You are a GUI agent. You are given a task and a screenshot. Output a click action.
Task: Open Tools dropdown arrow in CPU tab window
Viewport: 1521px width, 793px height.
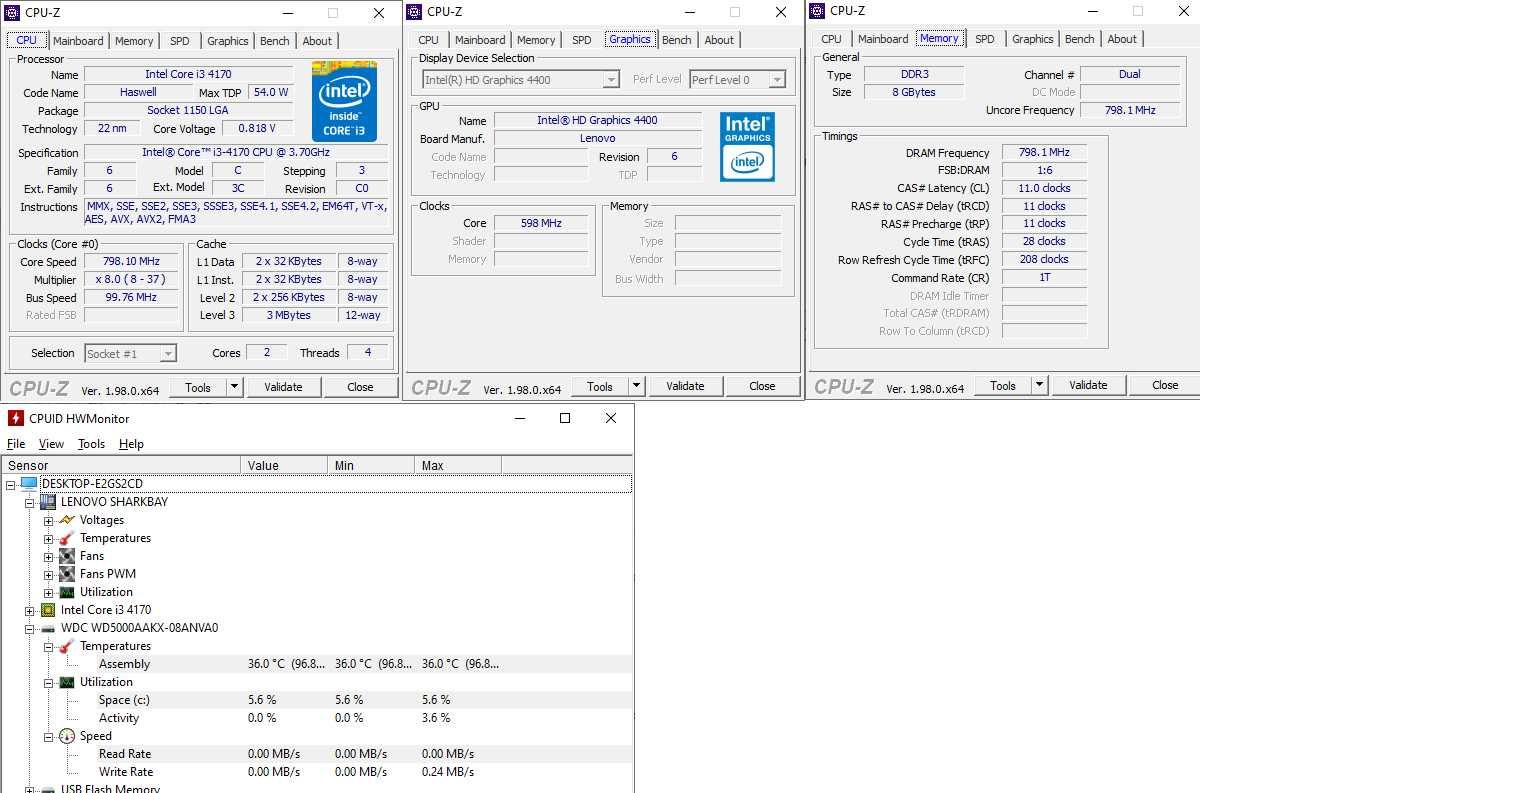point(234,387)
